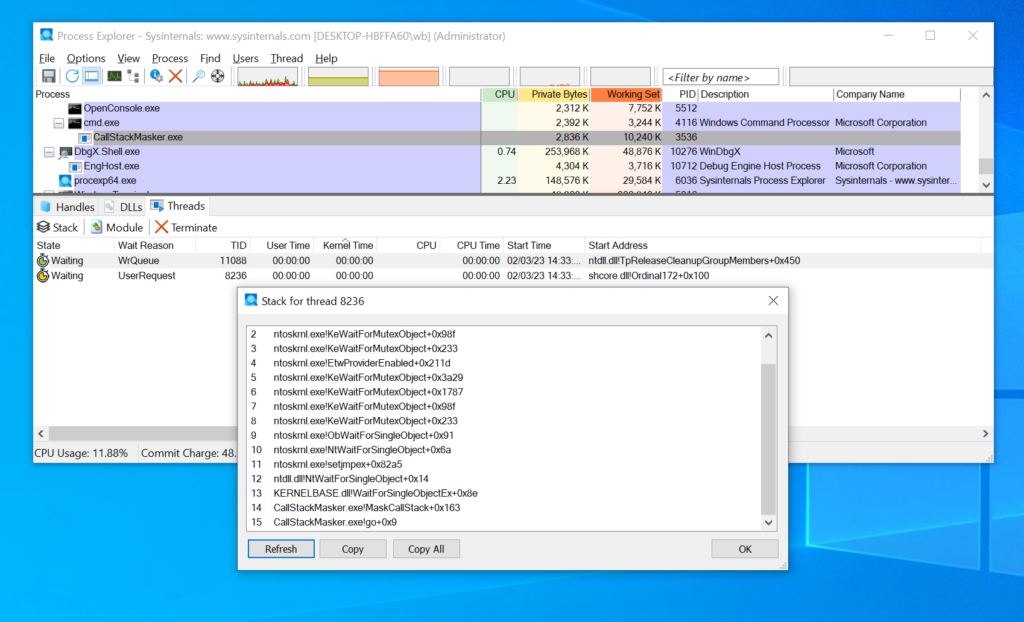
Task: Click the CPU usage mini graph
Action: (267, 77)
